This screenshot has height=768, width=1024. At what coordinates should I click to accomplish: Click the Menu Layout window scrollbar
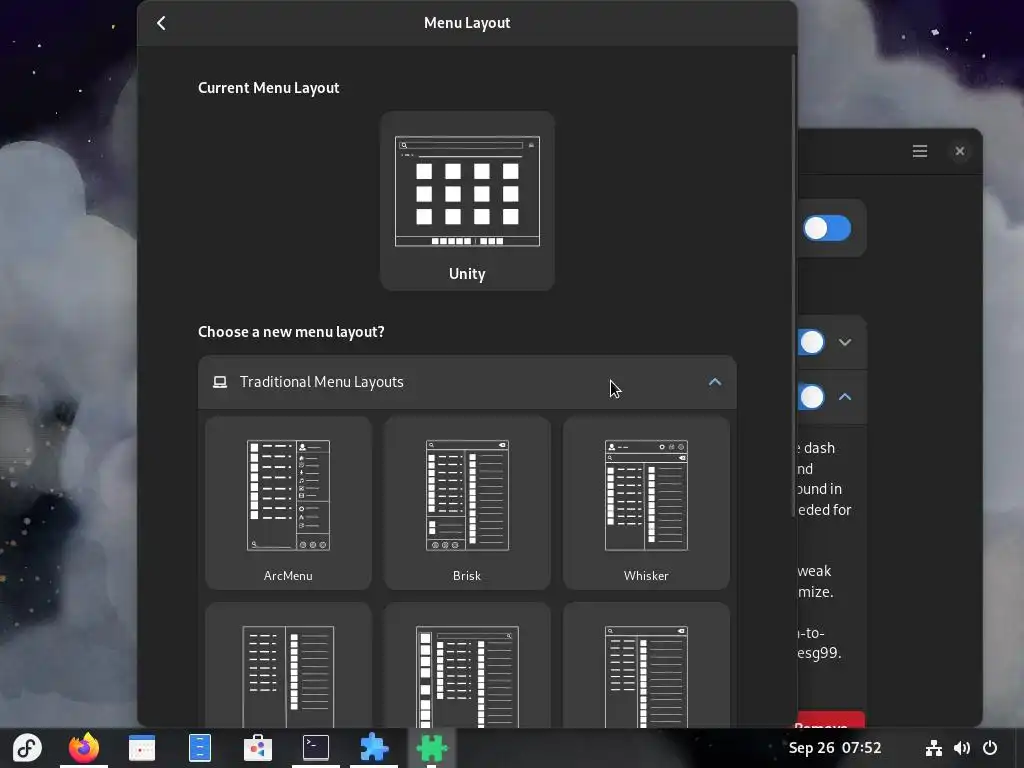793,286
